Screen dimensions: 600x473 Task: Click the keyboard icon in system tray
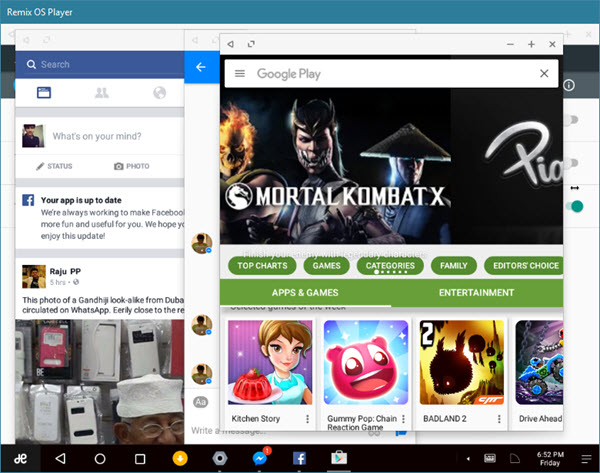(x=490, y=458)
